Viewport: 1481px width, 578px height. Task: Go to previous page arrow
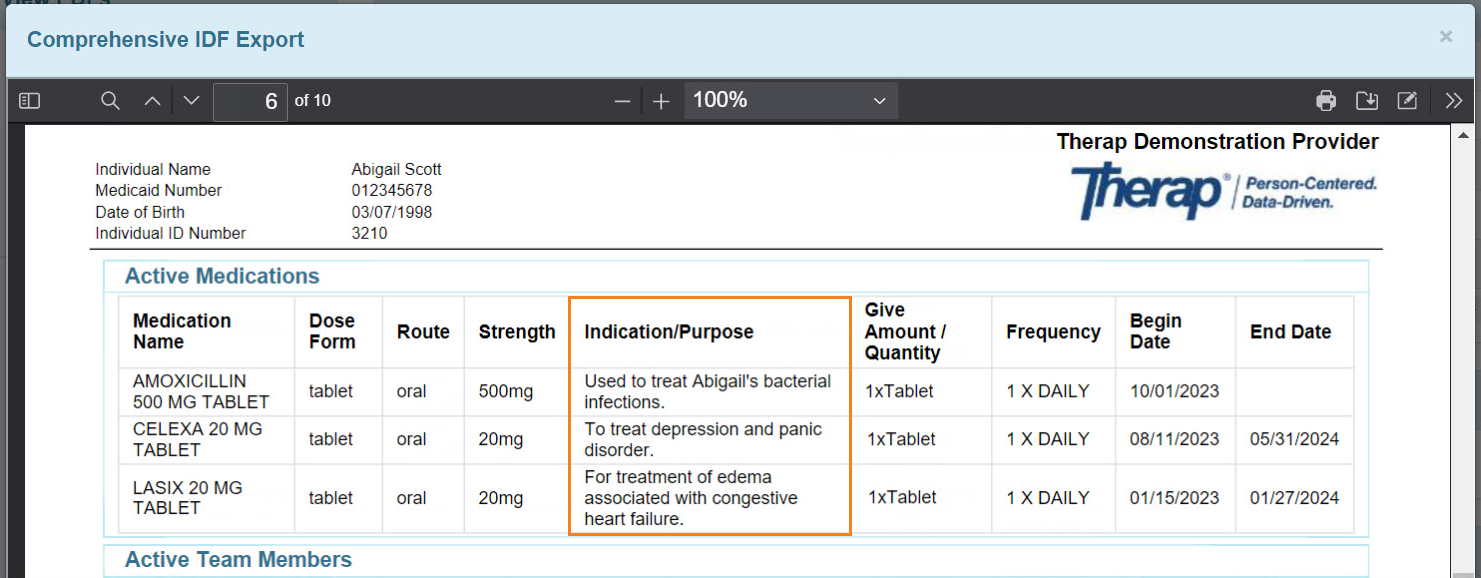point(152,101)
